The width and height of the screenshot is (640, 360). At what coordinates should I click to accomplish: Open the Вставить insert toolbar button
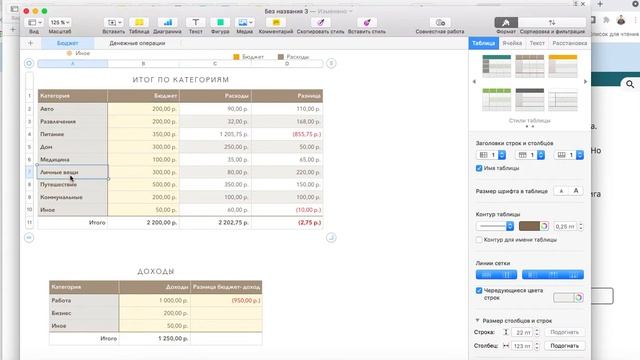[x=113, y=22]
